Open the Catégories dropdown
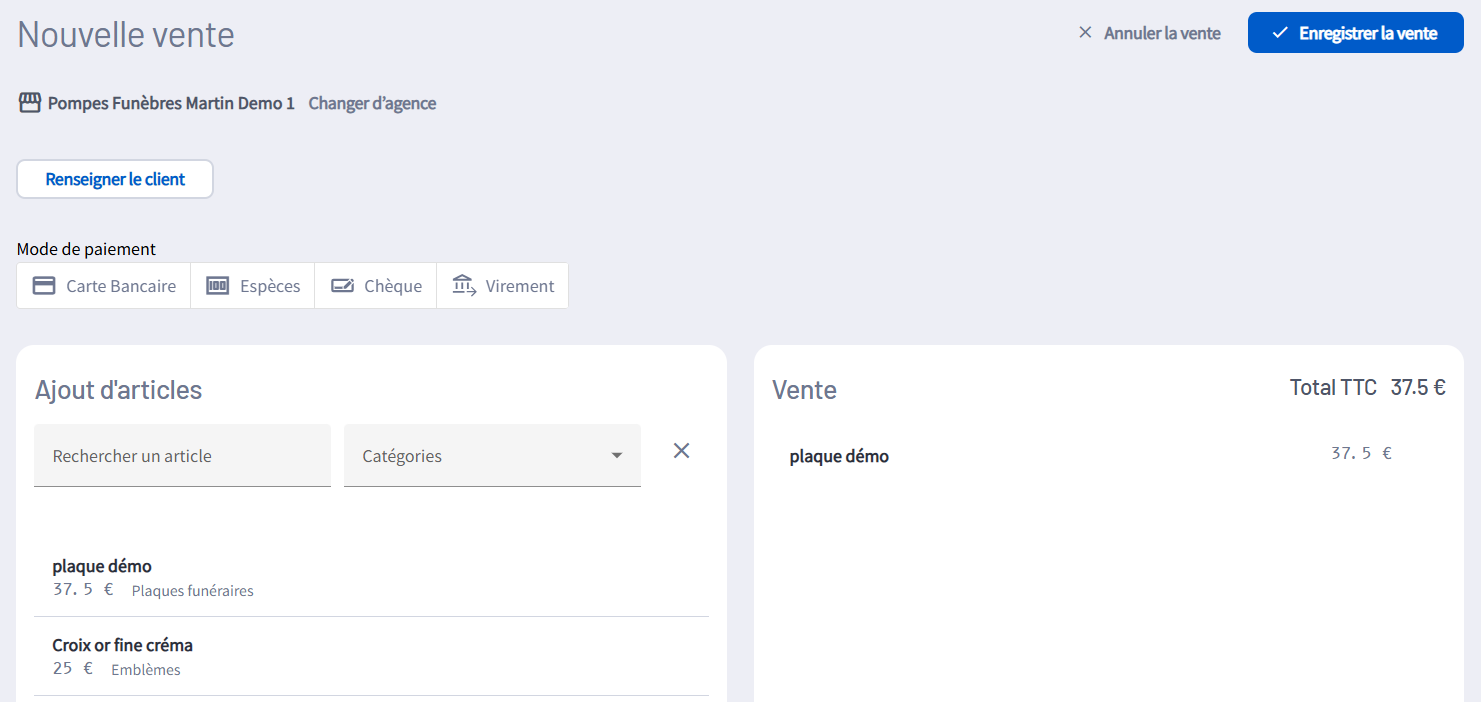Image resolution: width=1481 pixels, height=702 pixels. (480, 456)
